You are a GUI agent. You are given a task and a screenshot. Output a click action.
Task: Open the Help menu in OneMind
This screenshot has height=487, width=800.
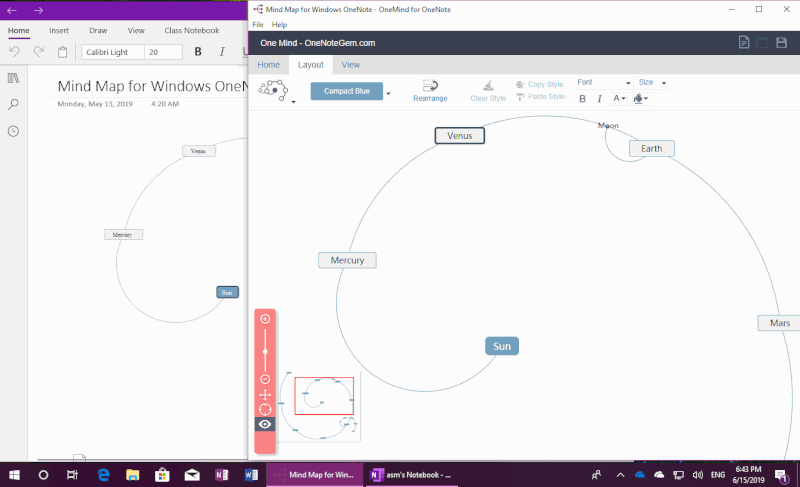(279, 24)
